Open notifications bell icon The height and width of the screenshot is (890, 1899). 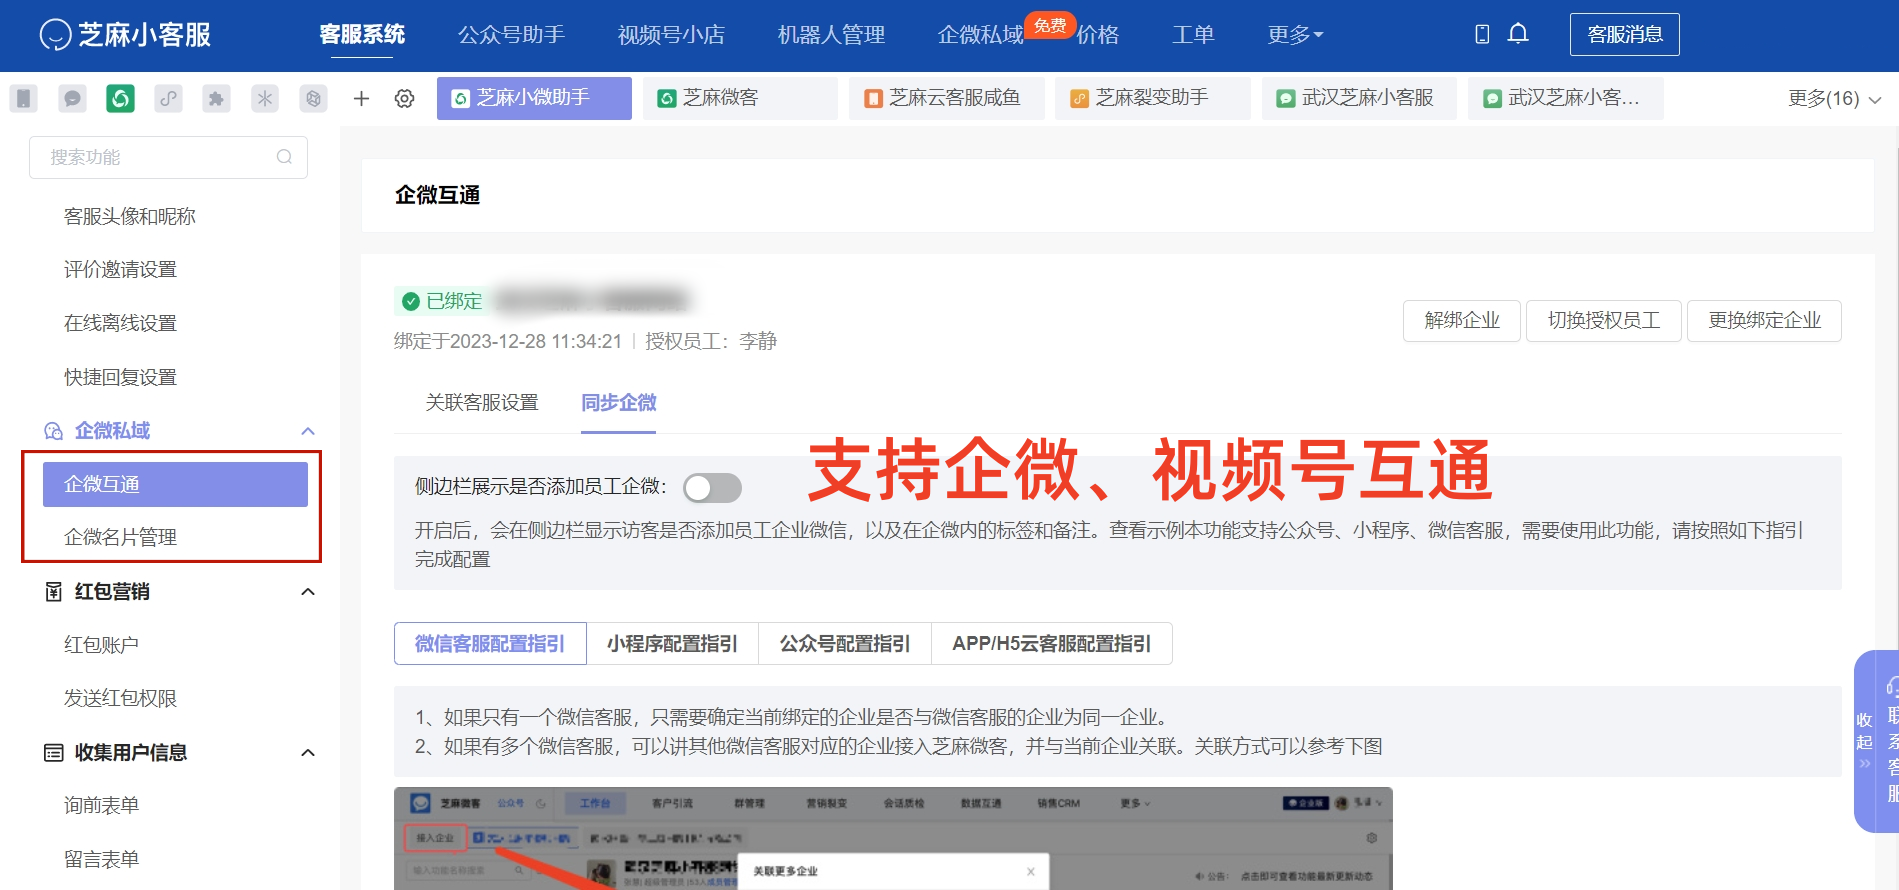click(x=1518, y=34)
